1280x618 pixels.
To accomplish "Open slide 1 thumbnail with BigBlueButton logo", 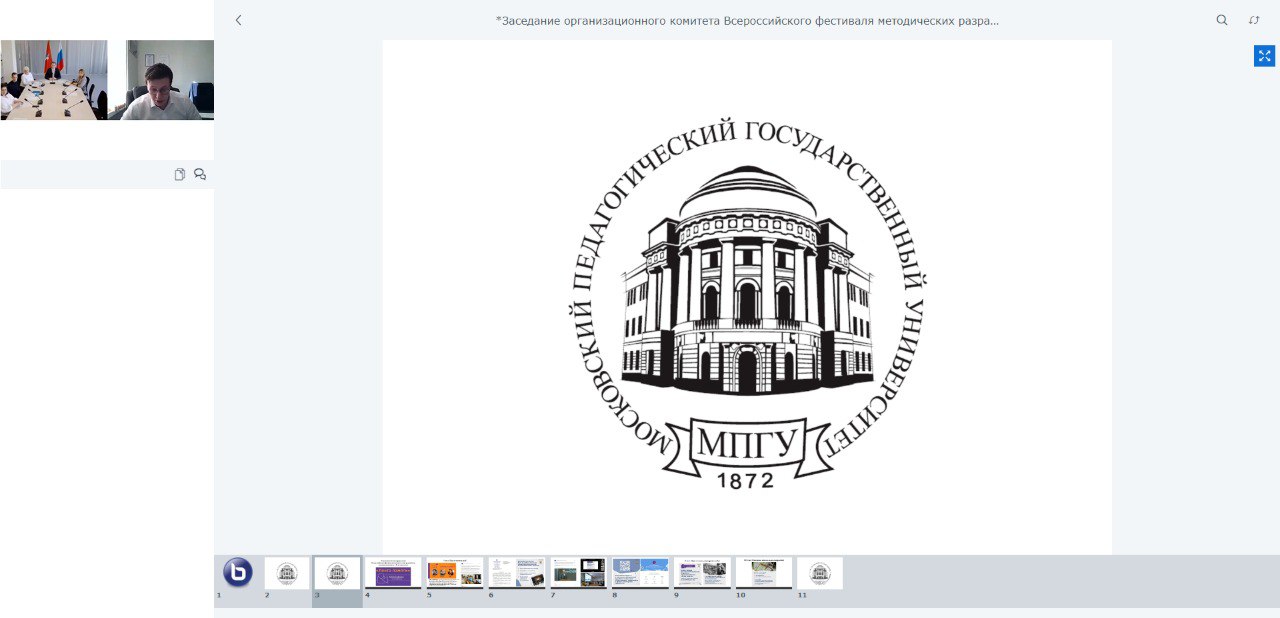I will coord(238,573).
